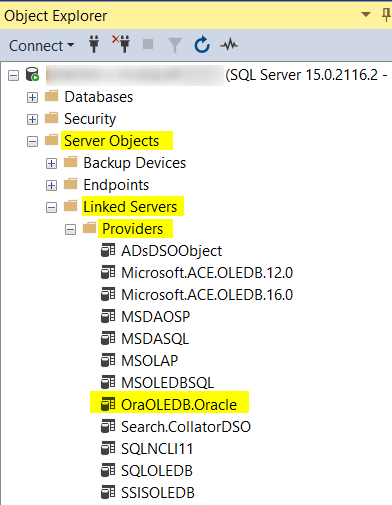The image size is (392, 505).
Task: Click the Backup Devices folder icon
Action: (x=71, y=162)
